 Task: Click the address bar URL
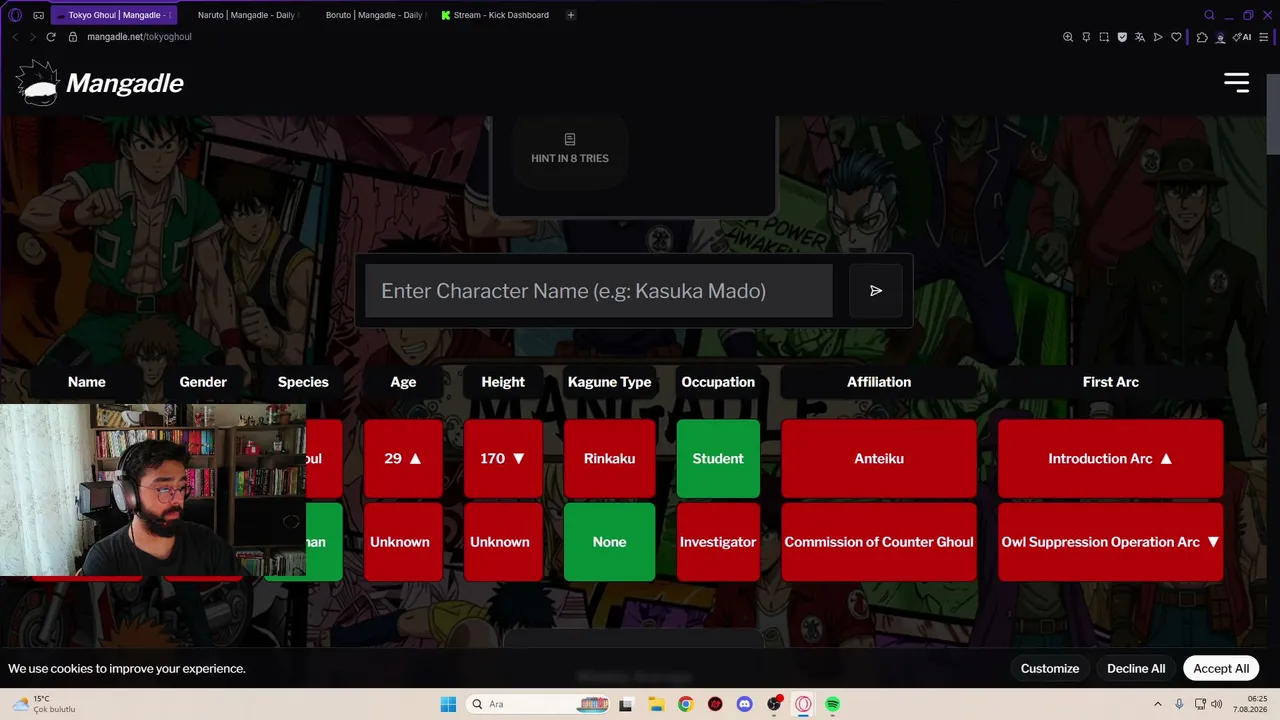click(x=139, y=37)
